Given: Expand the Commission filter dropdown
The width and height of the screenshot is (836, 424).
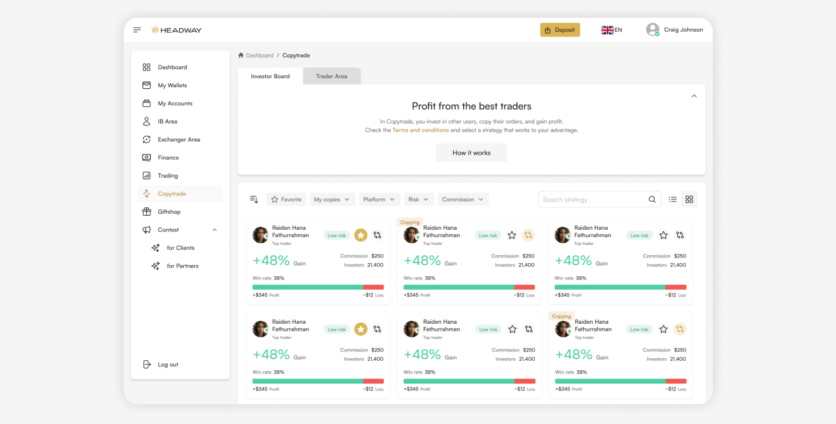Looking at the screenshot, I should coord(462,199).
